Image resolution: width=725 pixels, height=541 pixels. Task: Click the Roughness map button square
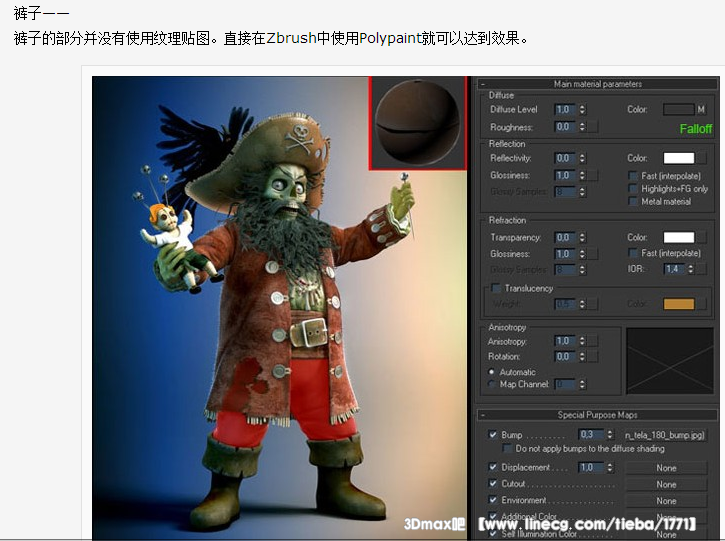(593, 127)
